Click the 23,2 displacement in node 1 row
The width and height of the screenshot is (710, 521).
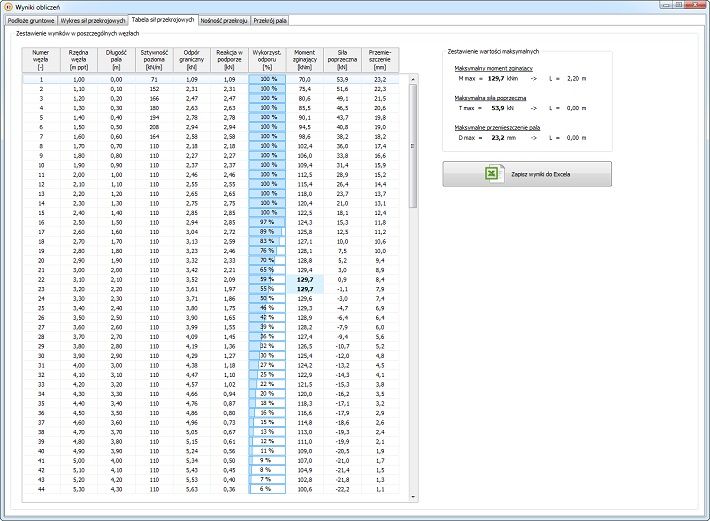[x=380, y=80]
